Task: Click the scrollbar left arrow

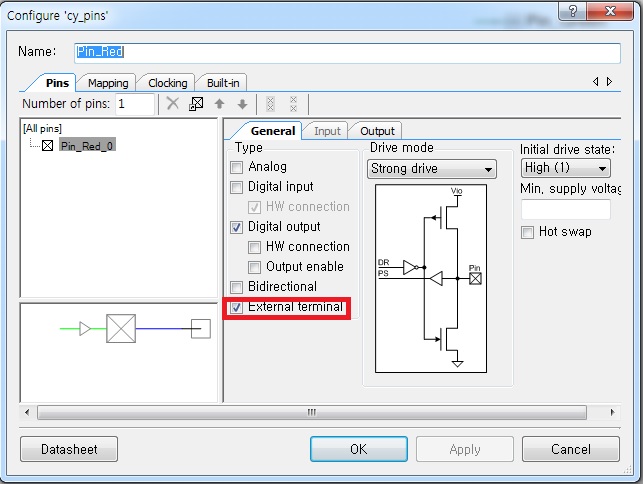Action: (27, 412)
